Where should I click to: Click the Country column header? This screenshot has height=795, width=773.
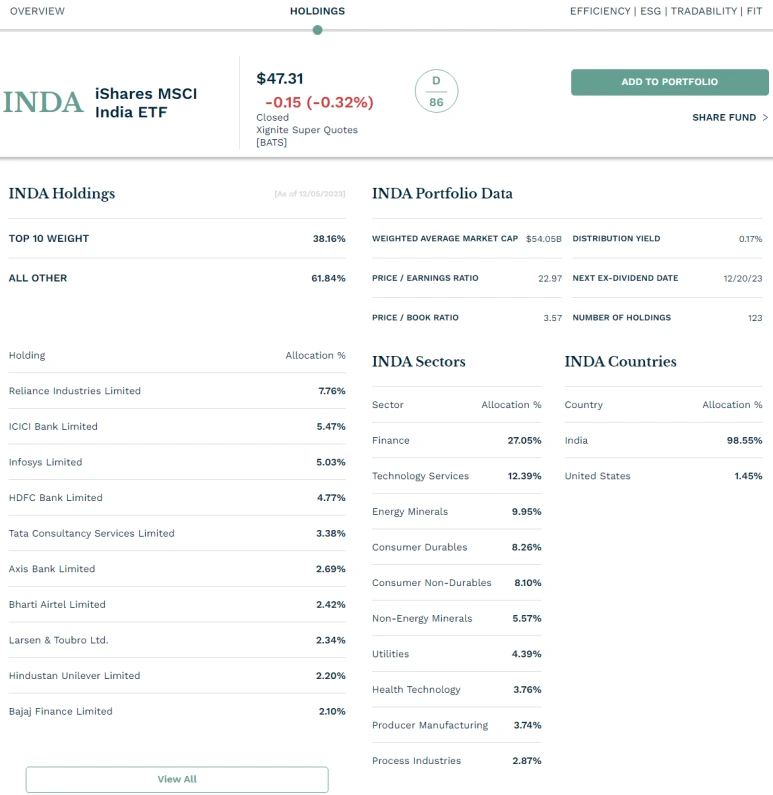pos(583,405)
